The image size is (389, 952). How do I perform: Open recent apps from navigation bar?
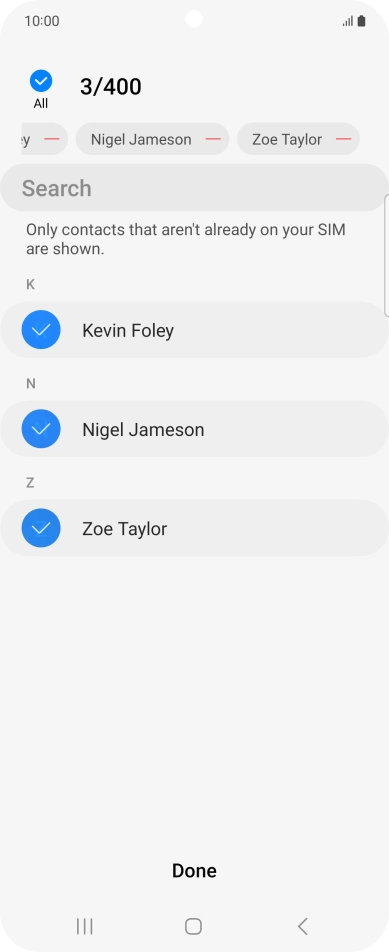coord(84,926)
